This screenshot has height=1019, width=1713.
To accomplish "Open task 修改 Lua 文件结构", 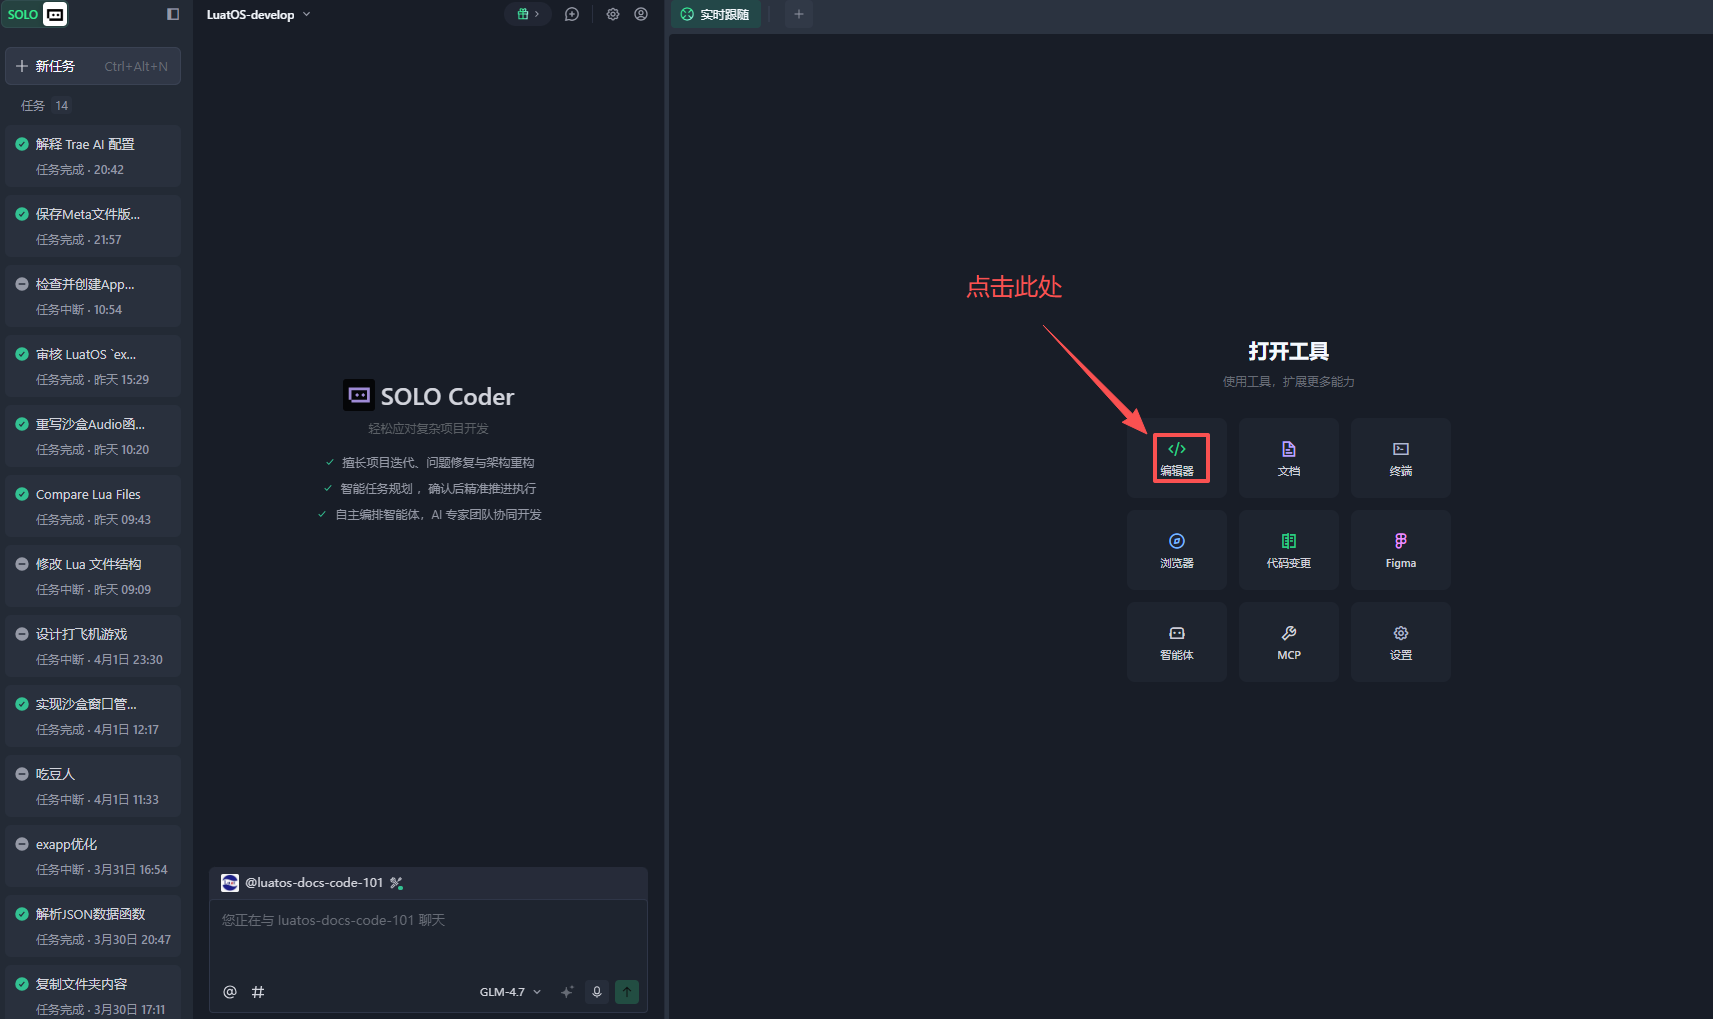I will click(93, 576).
